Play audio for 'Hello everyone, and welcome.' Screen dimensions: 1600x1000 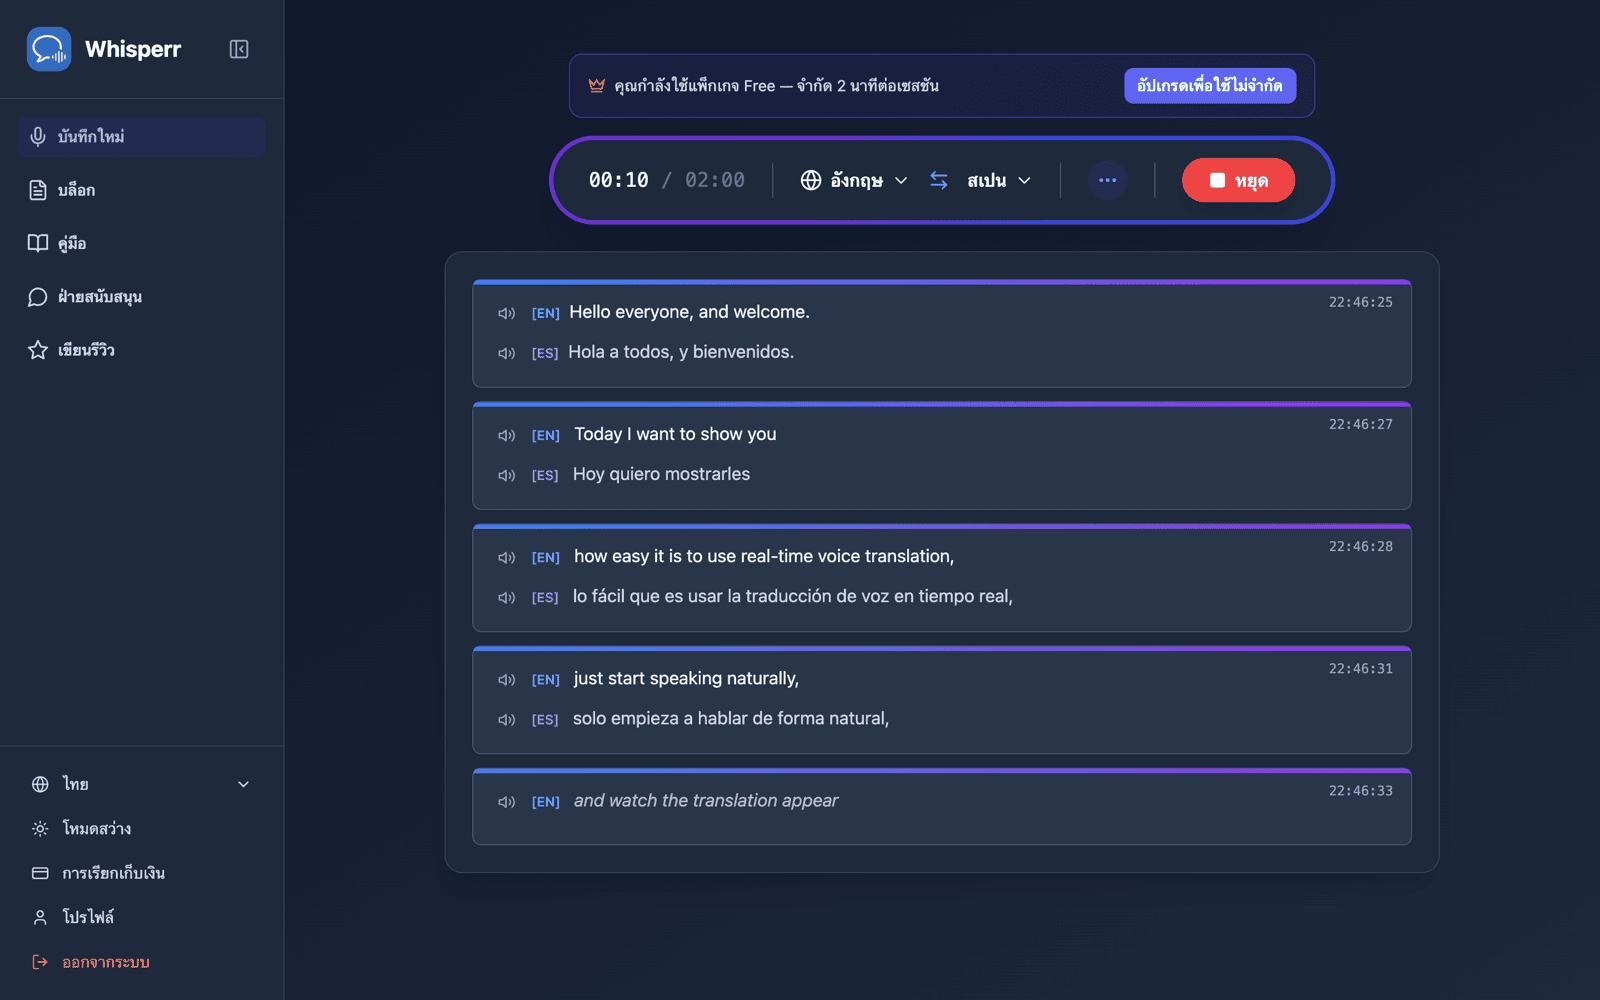507,313
